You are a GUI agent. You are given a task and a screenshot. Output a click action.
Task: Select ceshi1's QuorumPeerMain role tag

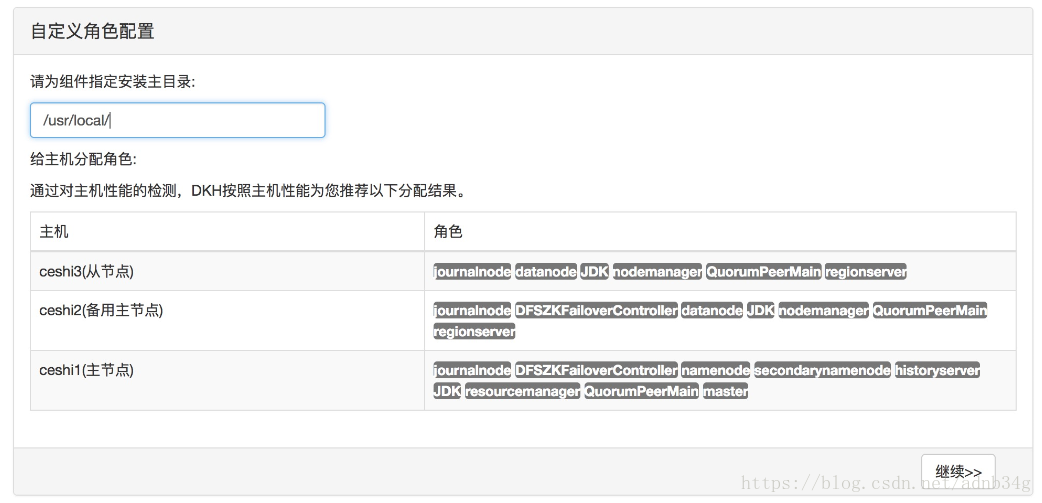pyautogui.click(x=641, y=391)
